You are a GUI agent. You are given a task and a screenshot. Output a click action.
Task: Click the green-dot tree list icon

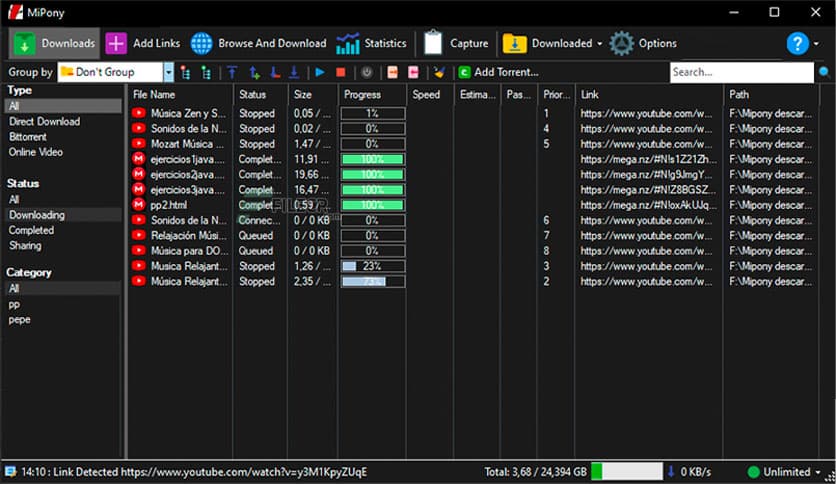[x=206, y=72]
